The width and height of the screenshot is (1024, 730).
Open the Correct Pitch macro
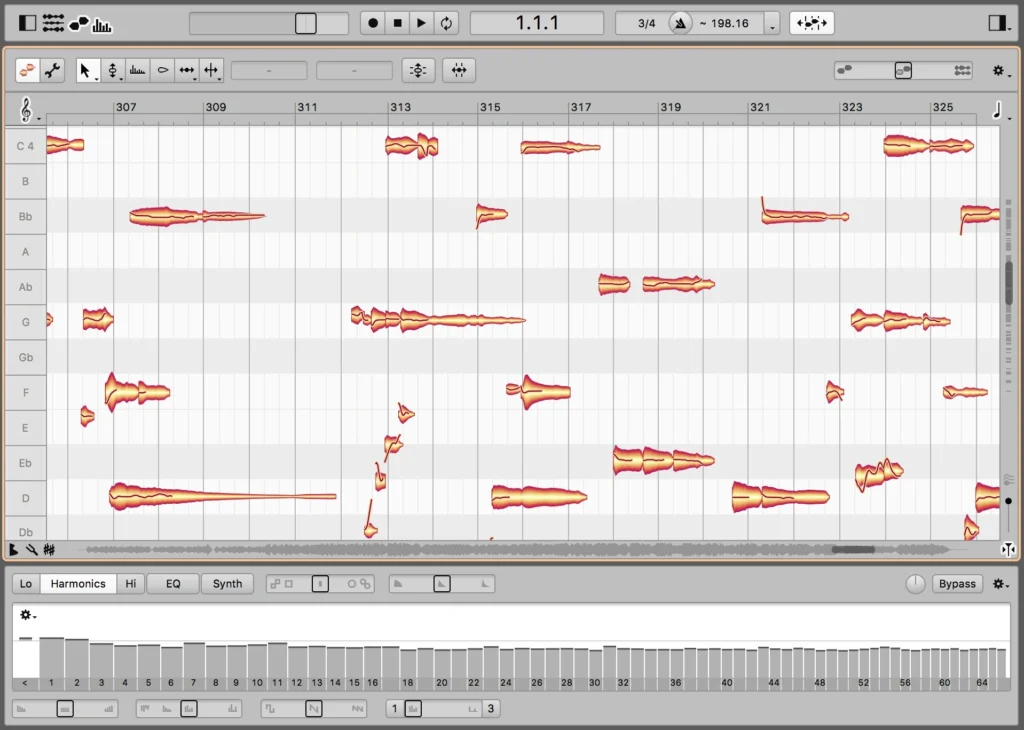pyautogui.click(x=417, y=70)
